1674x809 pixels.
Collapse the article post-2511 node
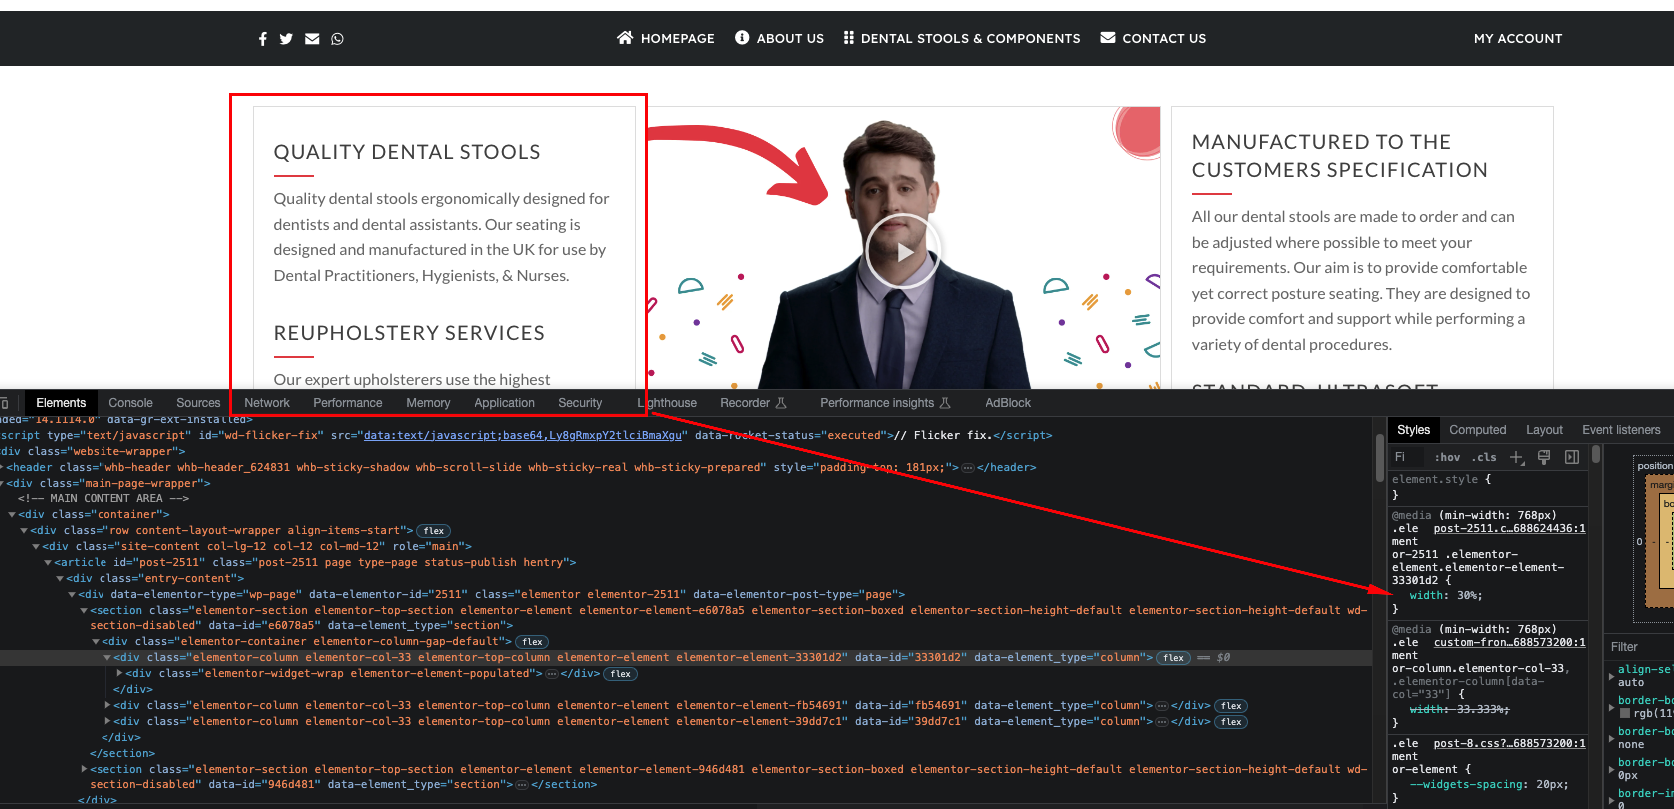pos(48,563)
